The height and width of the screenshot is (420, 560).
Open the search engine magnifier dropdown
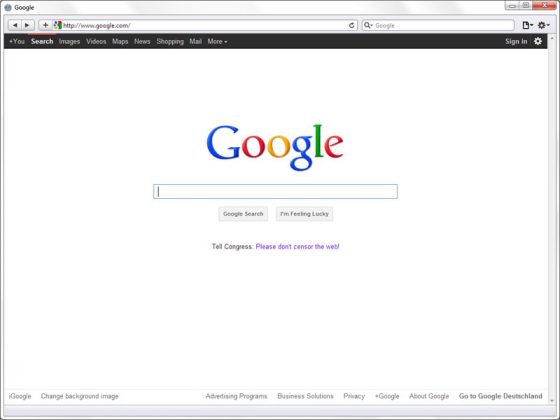tap(368, 25)
